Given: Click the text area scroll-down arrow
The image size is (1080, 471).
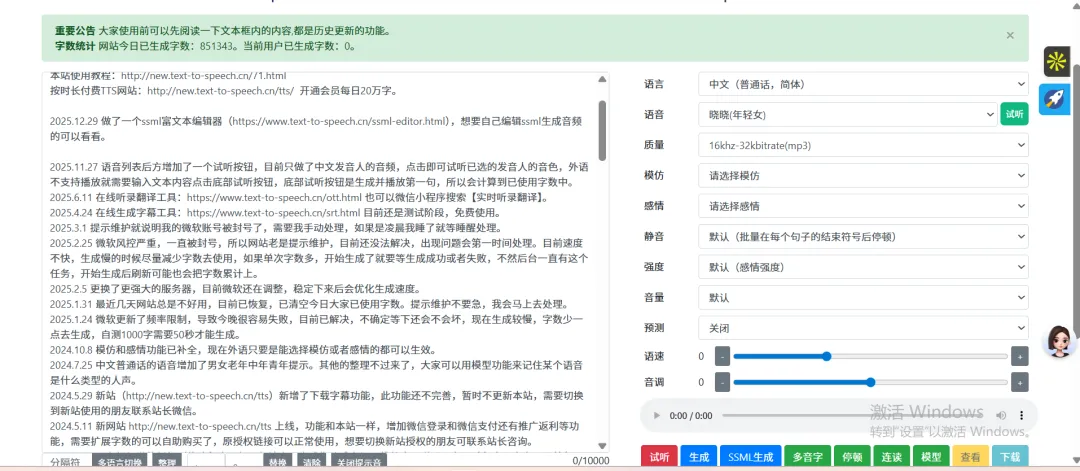Looking at the screenshot, I should pyautogui.click(x=602, y=446).
